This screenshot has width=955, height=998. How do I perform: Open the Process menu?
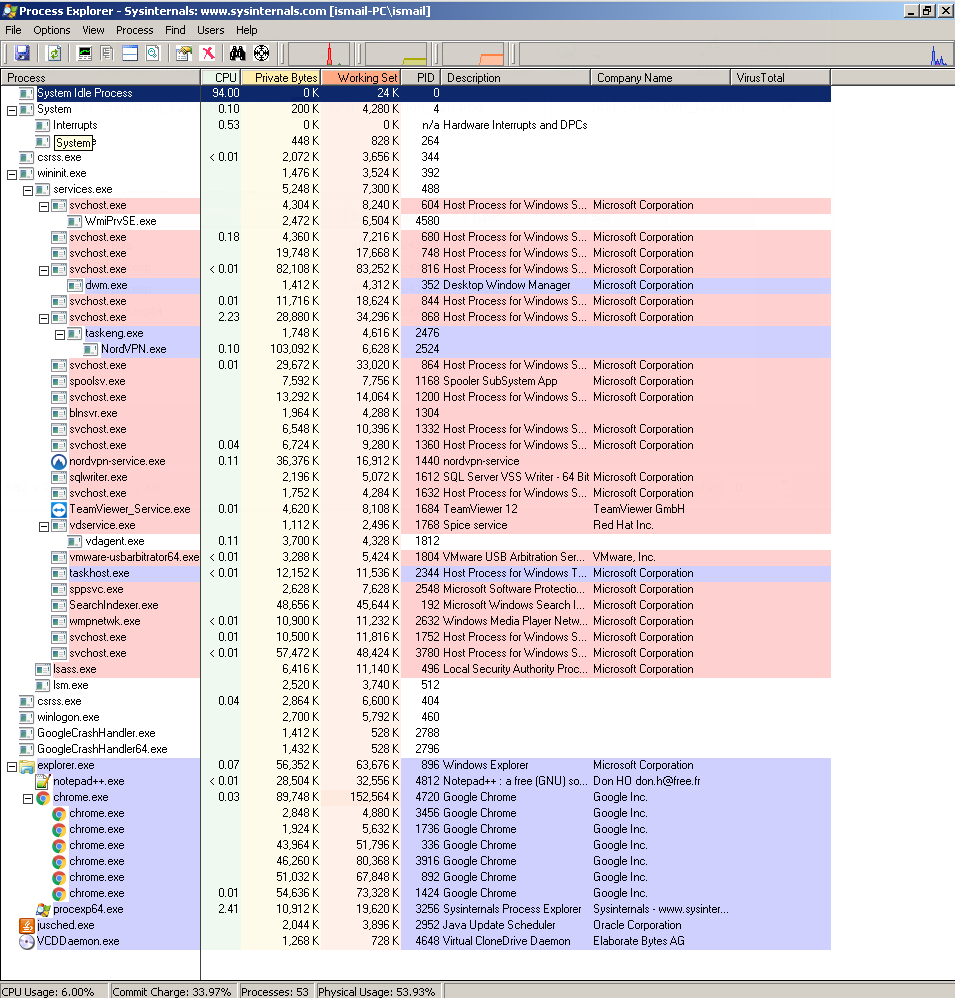tap(134, 30)
